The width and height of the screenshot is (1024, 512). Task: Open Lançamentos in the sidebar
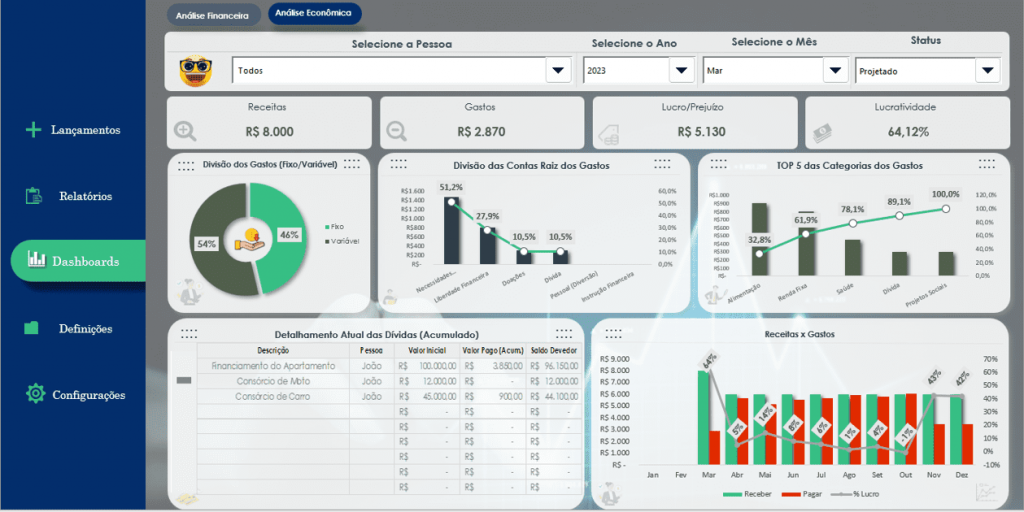click(86, 130)
